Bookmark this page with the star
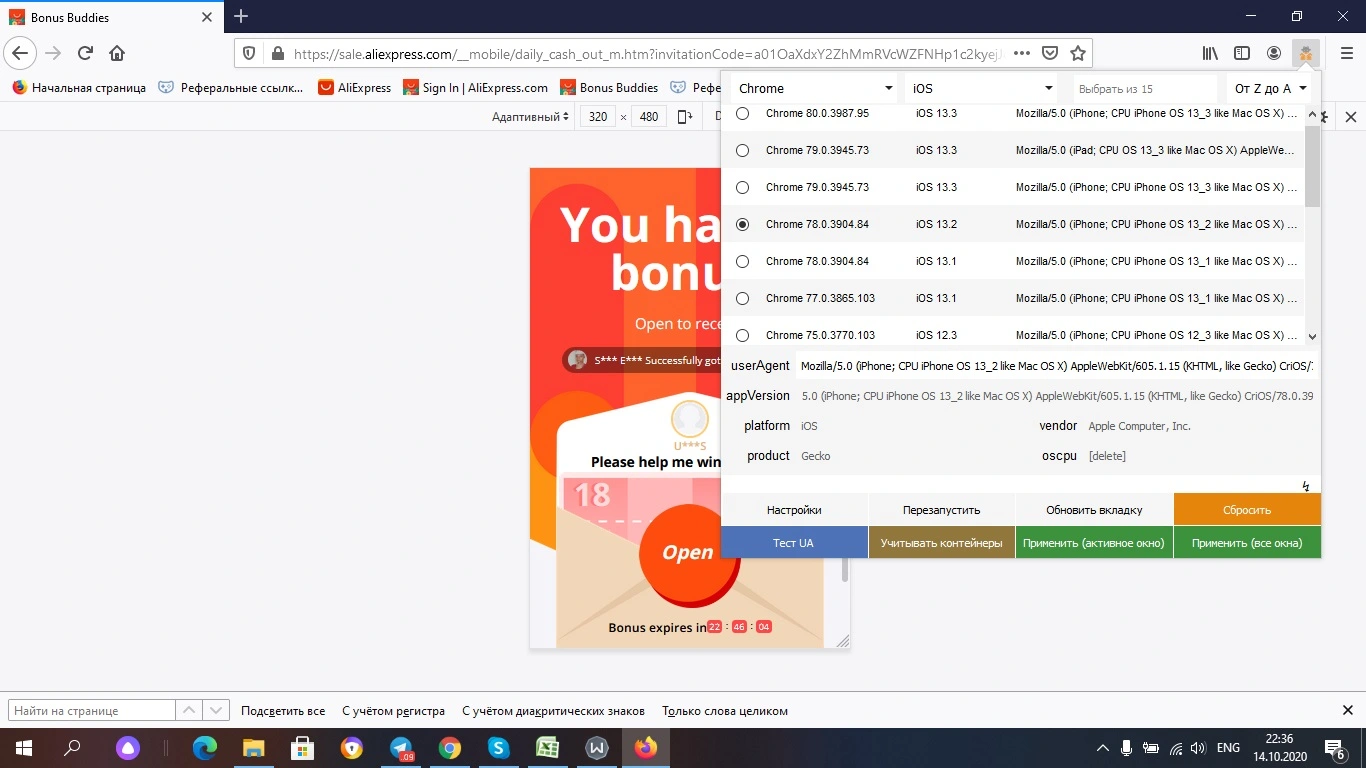The height and width of the screenshot is (768, 1366). [x=1078, y=53]
